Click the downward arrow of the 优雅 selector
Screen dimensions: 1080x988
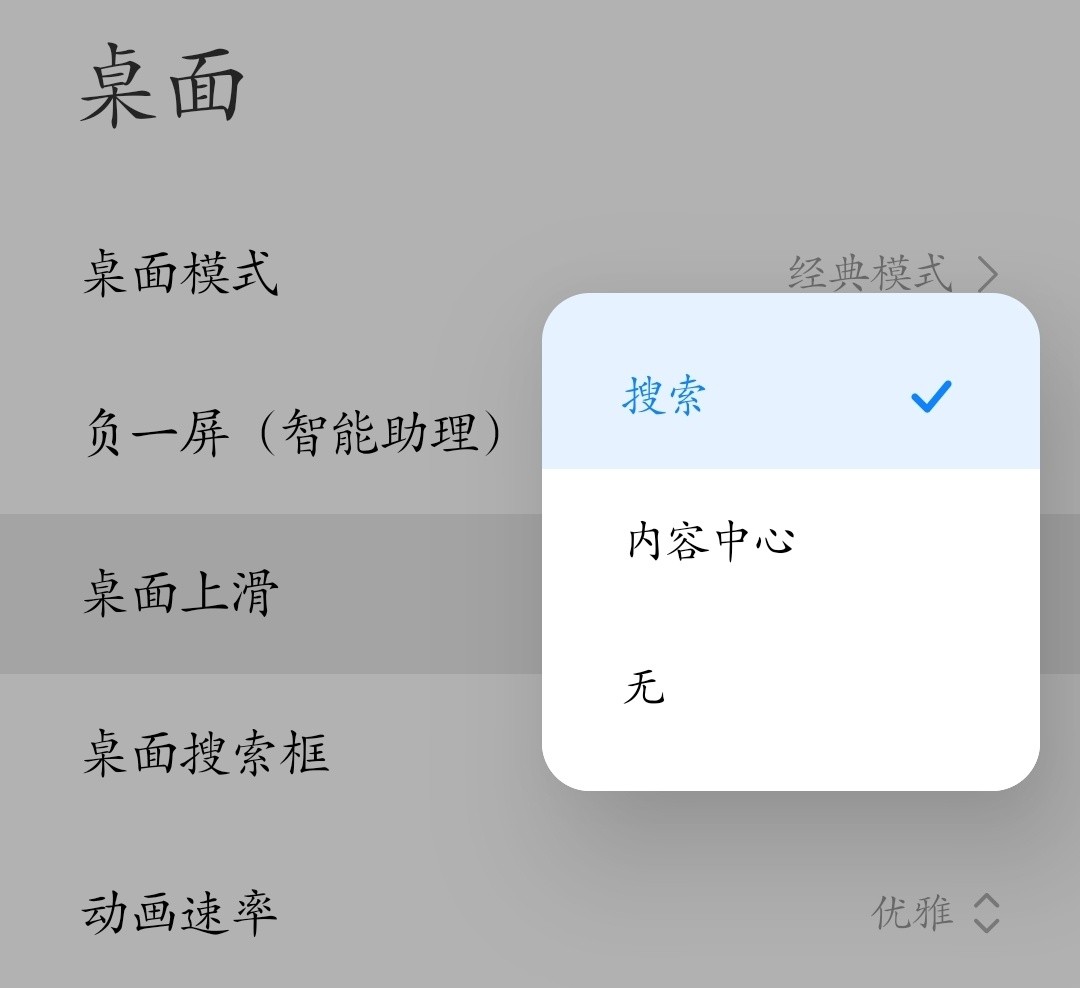point(987,925)
